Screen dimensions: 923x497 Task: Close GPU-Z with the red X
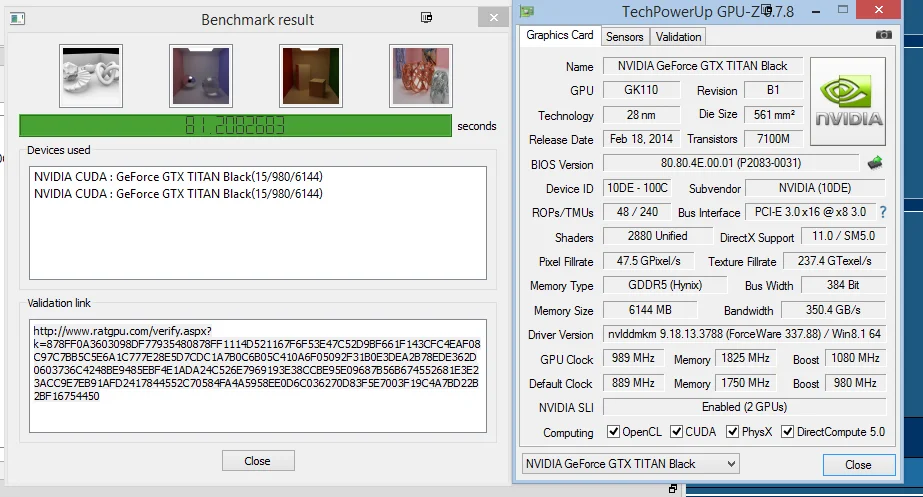(x=878, y=9)
